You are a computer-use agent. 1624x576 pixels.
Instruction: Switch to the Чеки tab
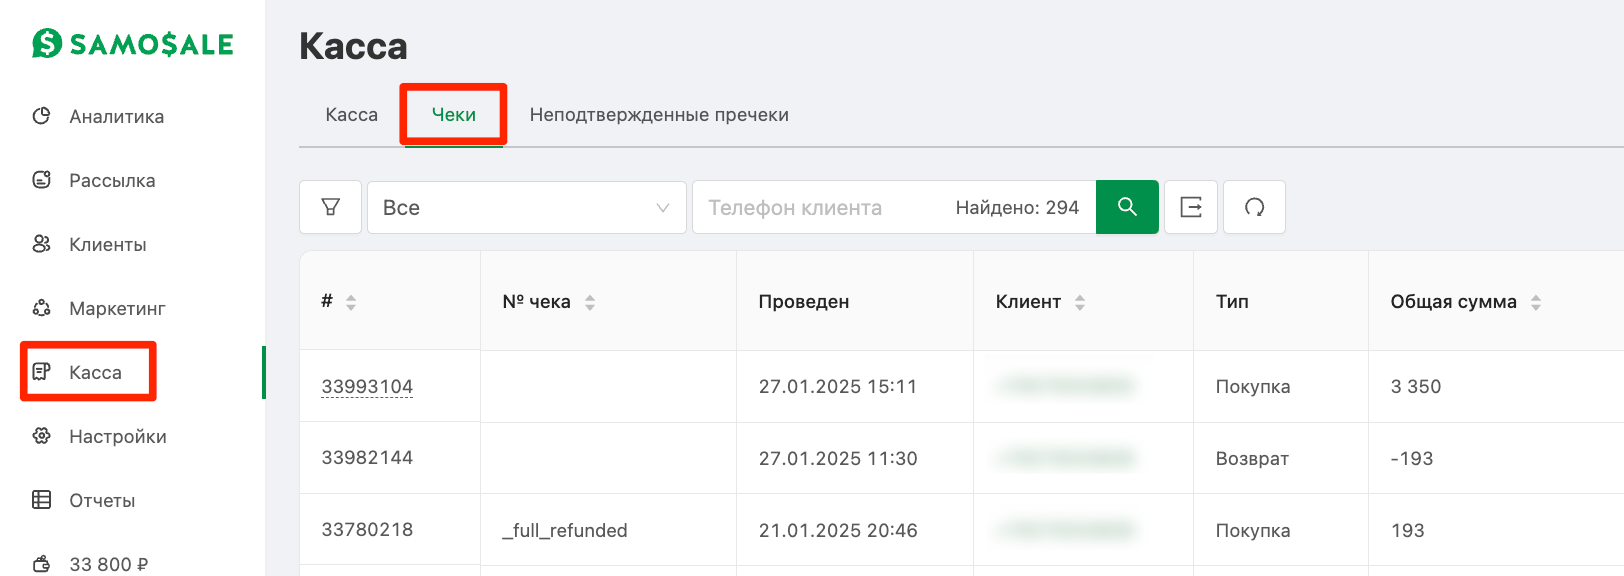pyautogui.click(x=454, y=115)
